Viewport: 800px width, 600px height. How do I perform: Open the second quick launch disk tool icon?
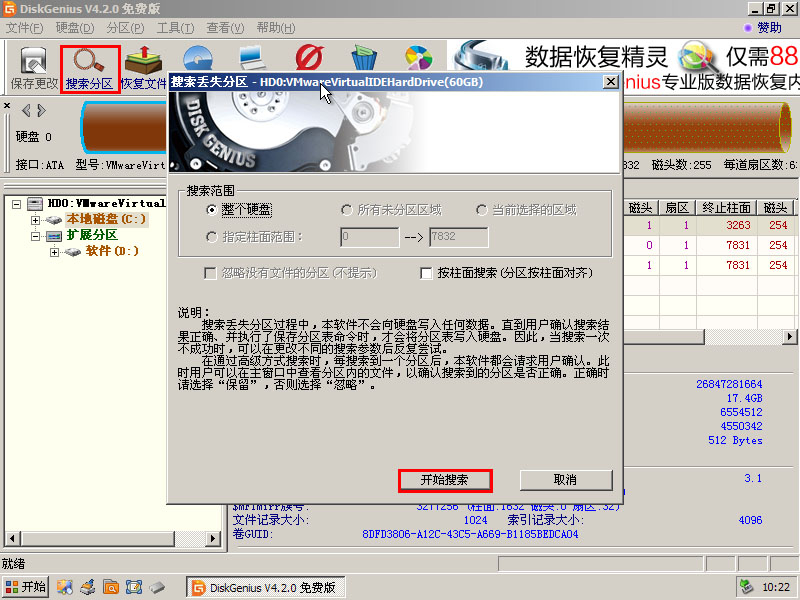(x=88, y=587)
